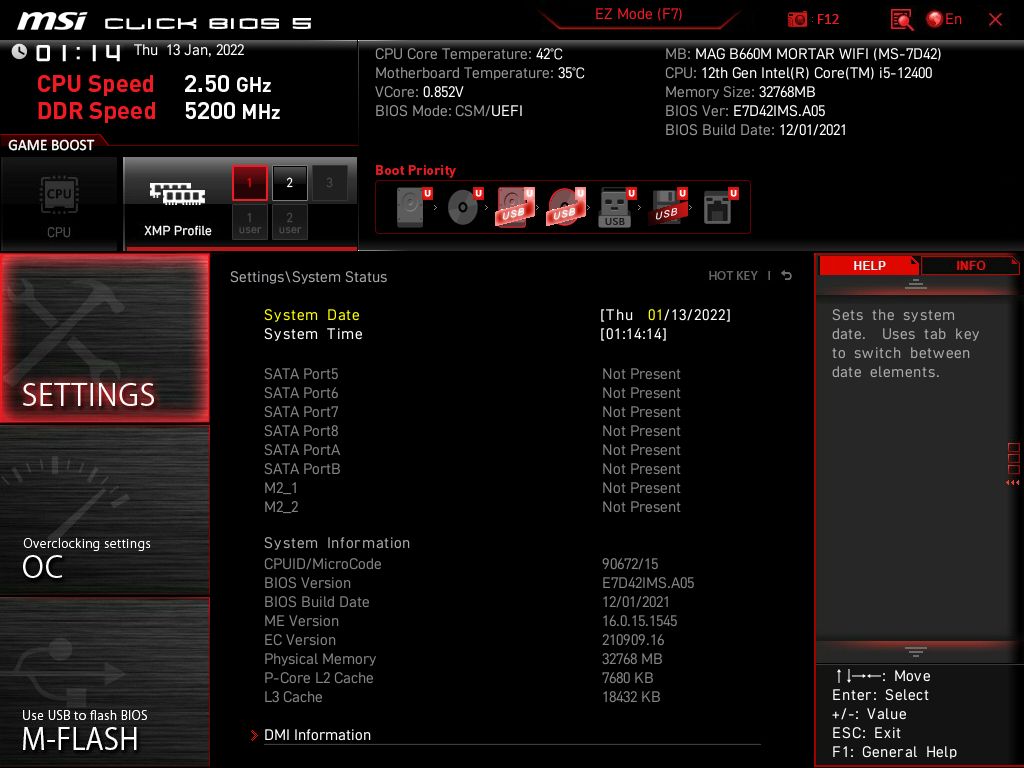This screenshot has width=1024, height=768.
Task: Edit the System Date month field 01
Action: coord(654,315)
